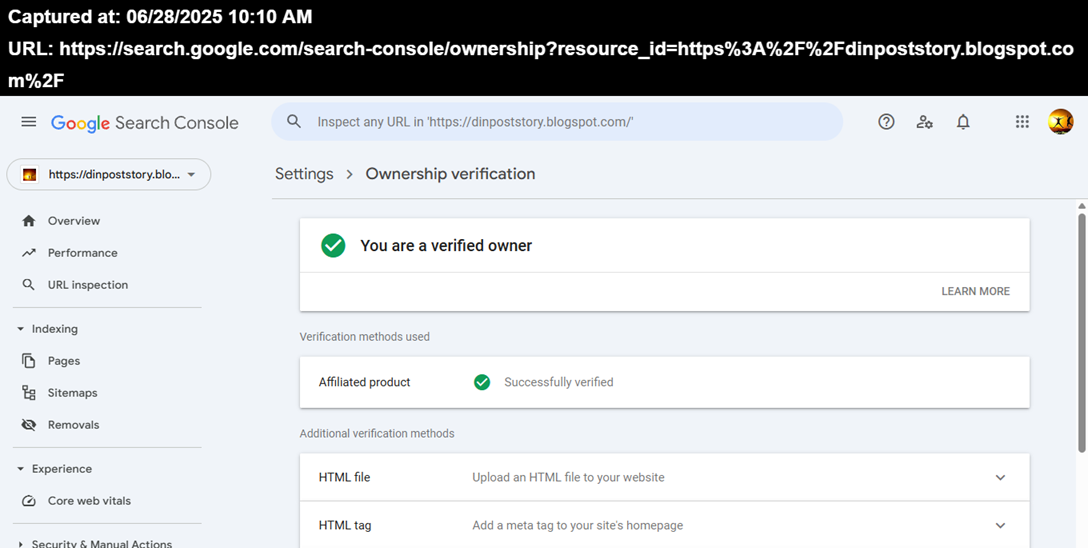Open the property selector dropdown
The width and height of the screenshot is (1088, 548).
click(108, 175)
